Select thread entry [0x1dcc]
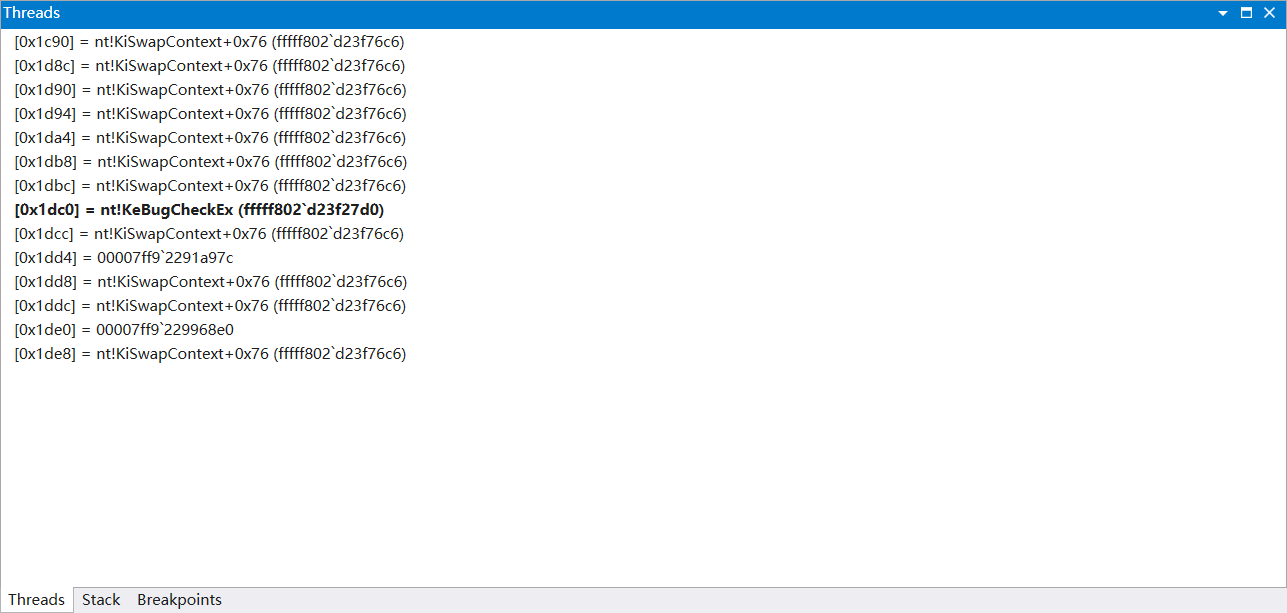 tap(210, 233)
